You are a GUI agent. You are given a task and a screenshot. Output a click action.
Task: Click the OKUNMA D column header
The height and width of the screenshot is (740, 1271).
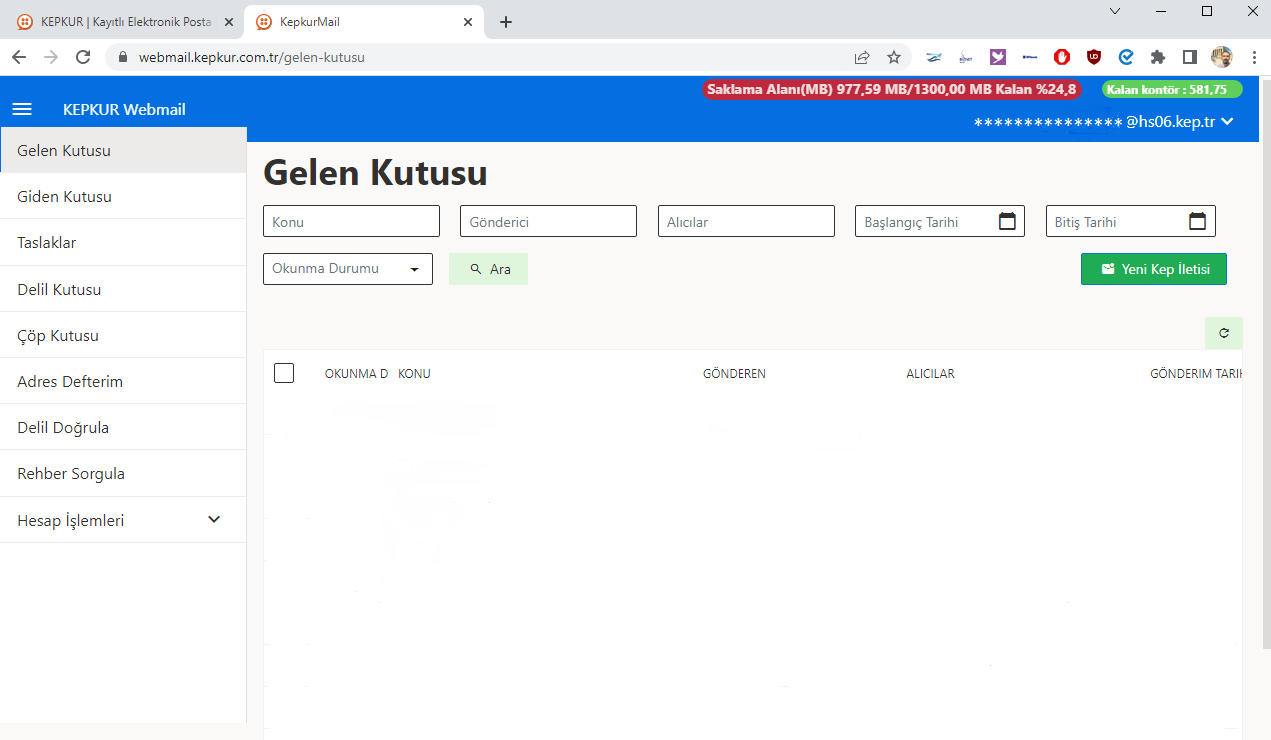pos(356,374)
